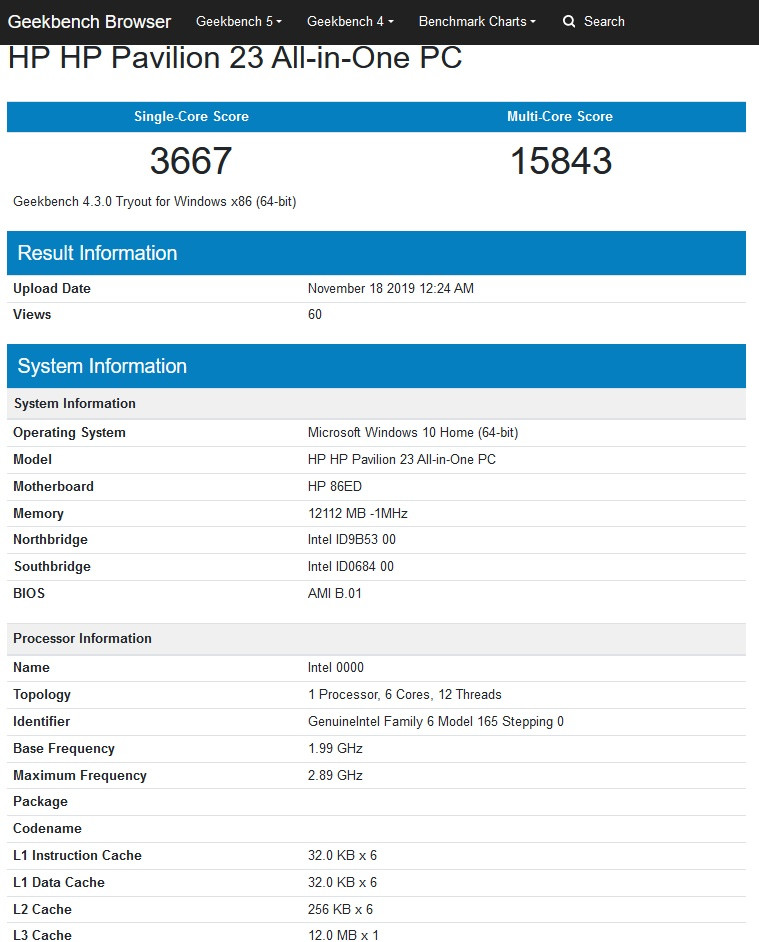Click the Result Information section heading
This screenshot has width=759, height=942.
tap(97, 253)
